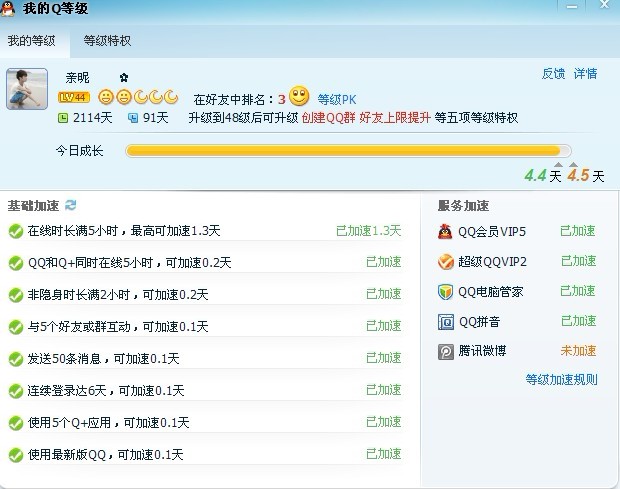Click the QQ会员VIP5 service label
This screenshot has width=620, height=489.
pos(492,232)
